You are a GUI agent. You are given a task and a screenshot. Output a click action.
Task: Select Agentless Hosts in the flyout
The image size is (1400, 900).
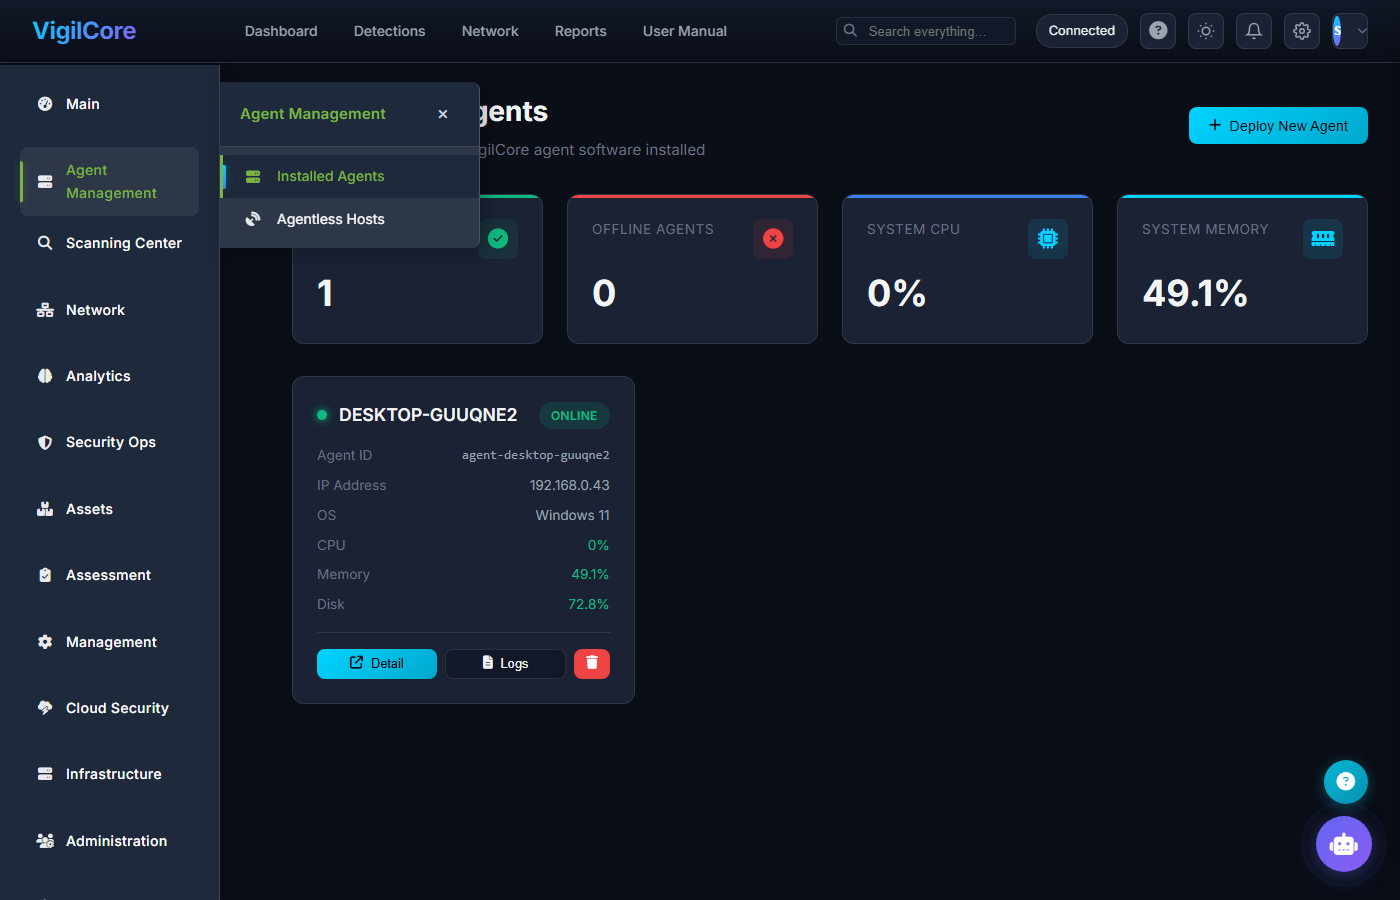pos(350,219)
